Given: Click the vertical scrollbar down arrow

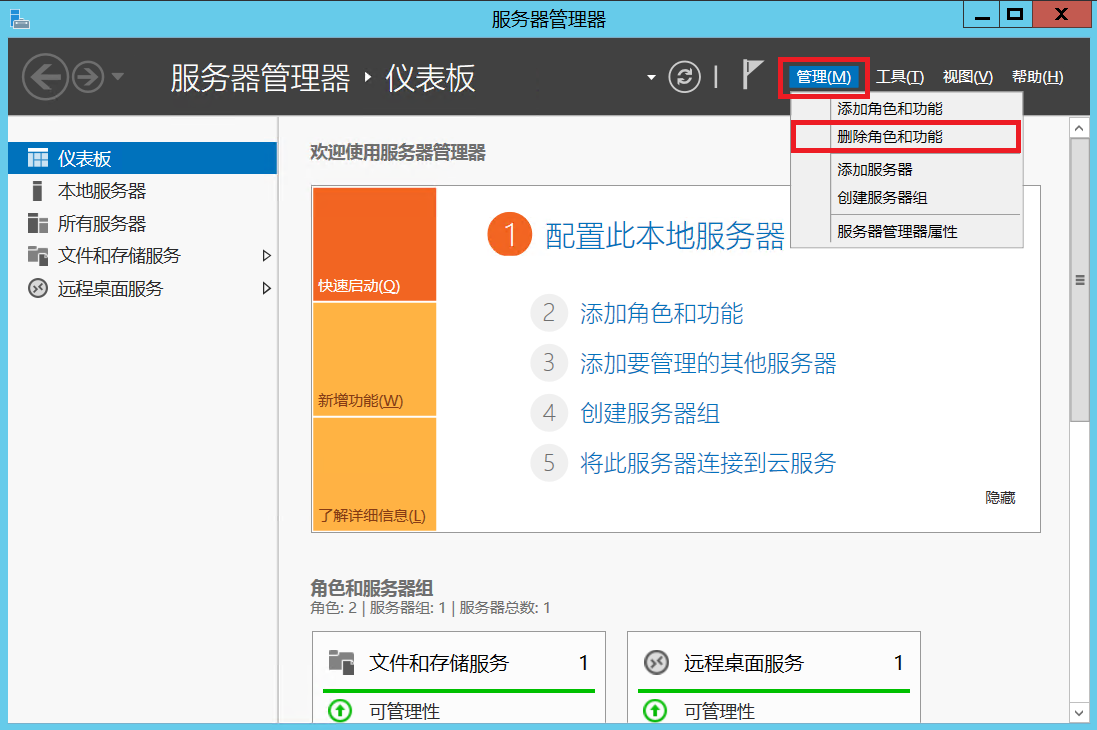Looking at the screenshot, I should [1079, 712].
